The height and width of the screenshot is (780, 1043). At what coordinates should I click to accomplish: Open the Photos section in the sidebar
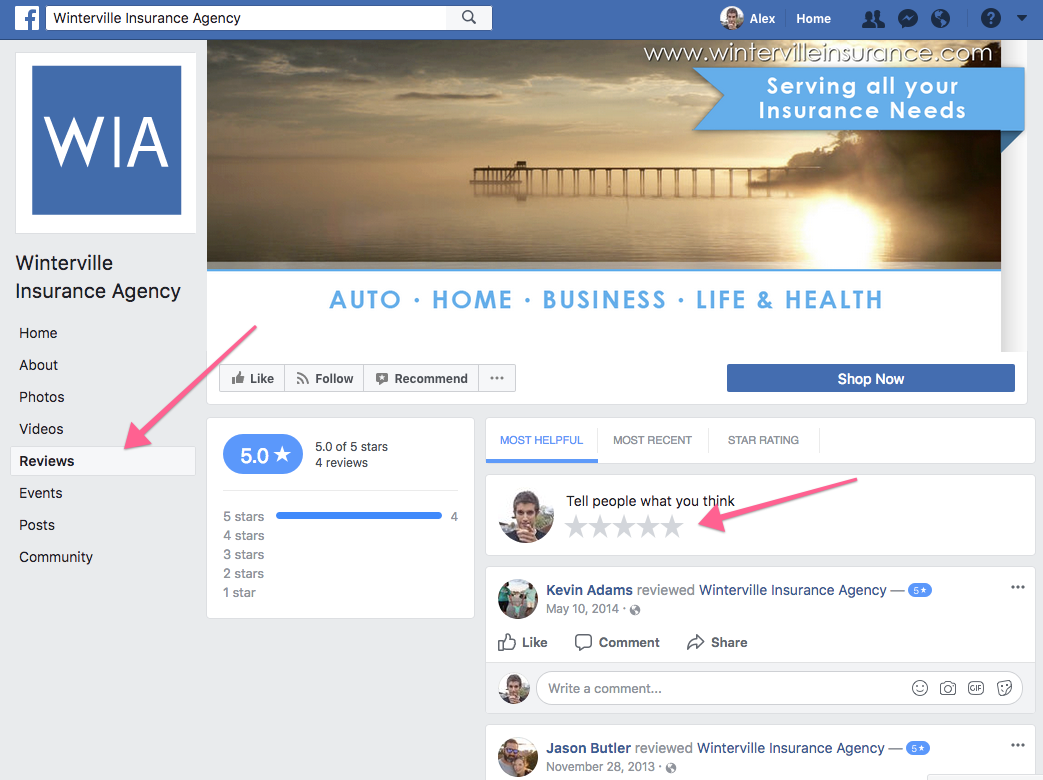[x=42, y=397]
